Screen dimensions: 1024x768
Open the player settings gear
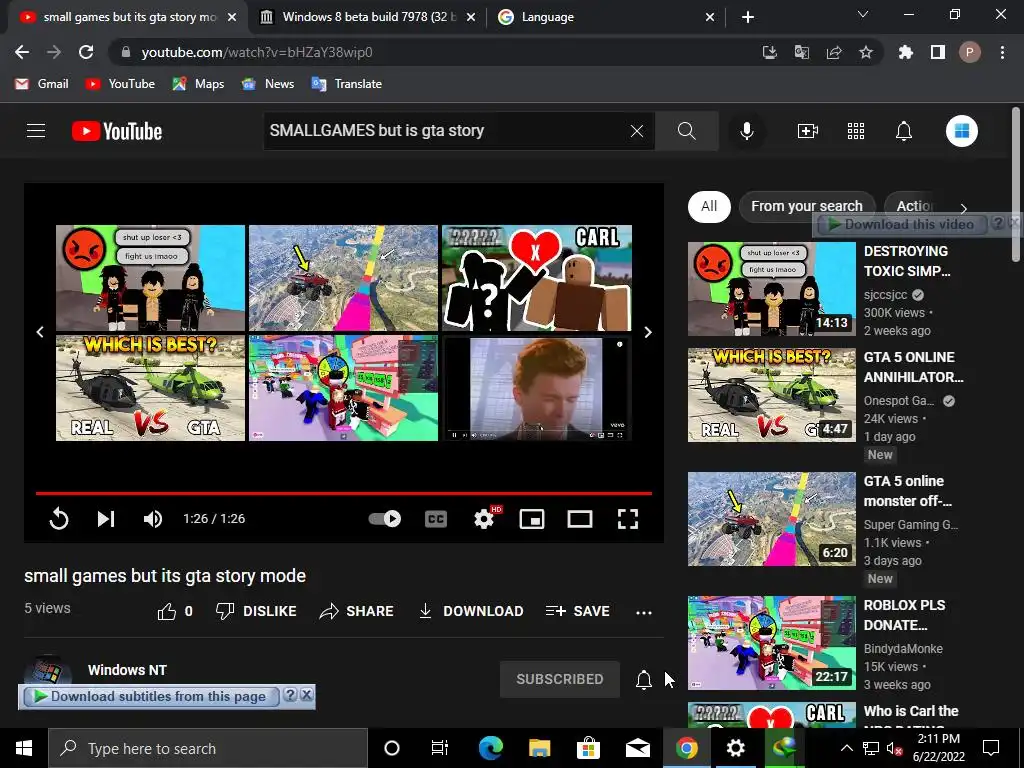(x=484, y=519)
